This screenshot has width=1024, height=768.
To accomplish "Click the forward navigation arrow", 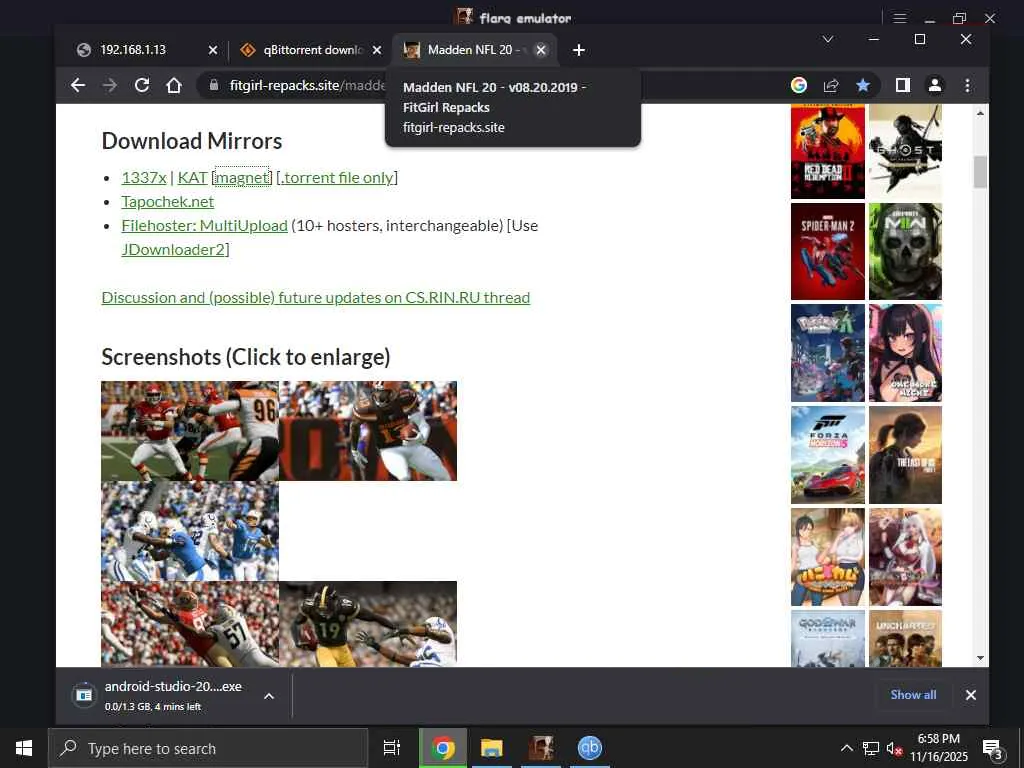I will pyautogui.click(x=110, y=85).
